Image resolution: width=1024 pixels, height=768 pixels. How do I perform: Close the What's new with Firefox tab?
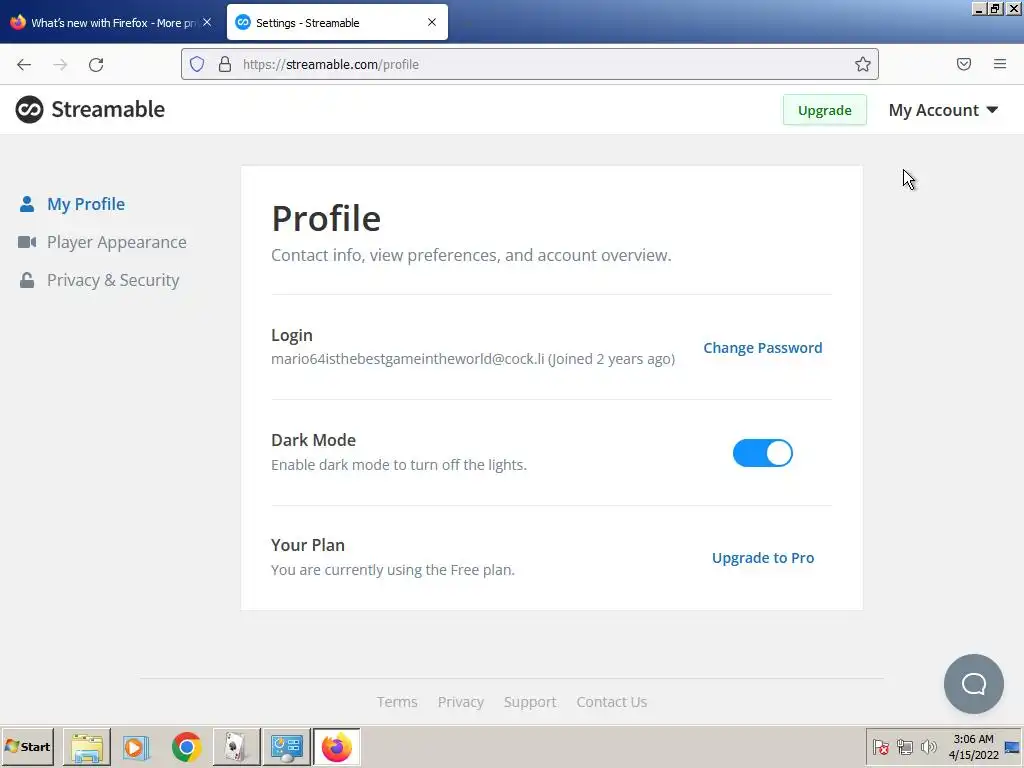coord(207,22)
